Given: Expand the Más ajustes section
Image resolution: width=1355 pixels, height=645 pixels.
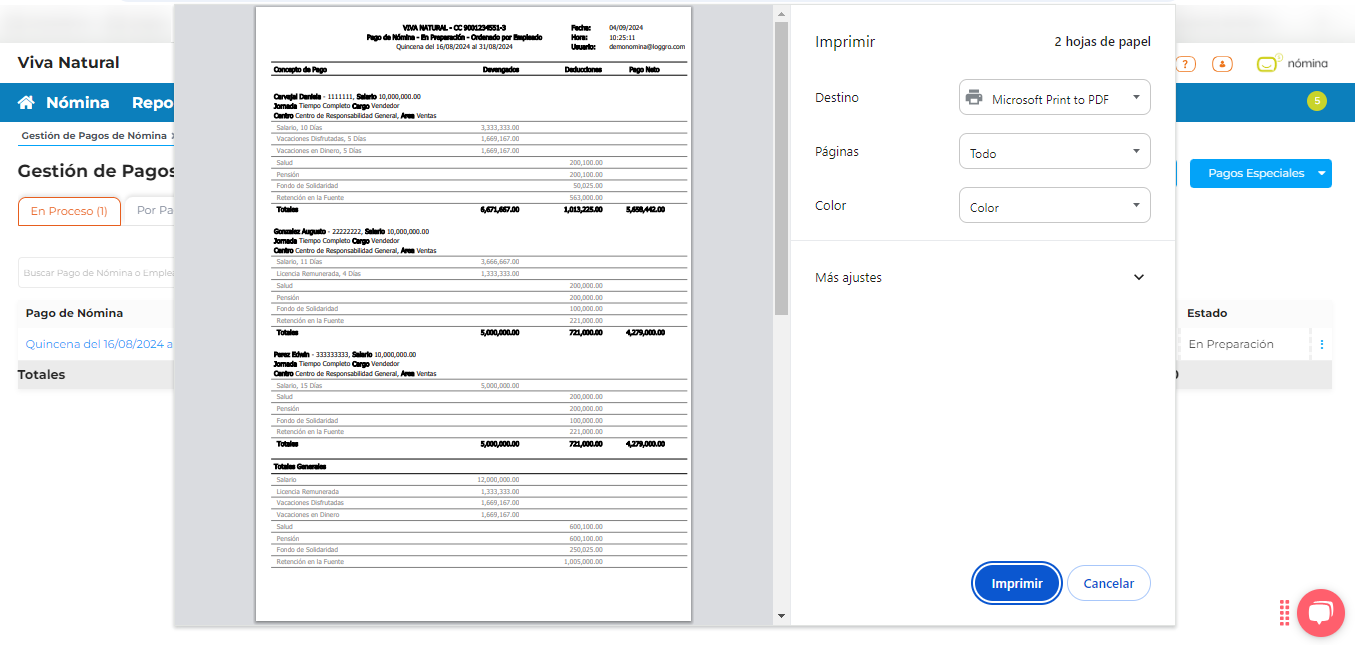Looking at the screenshot, I should [x=979, y=278].
